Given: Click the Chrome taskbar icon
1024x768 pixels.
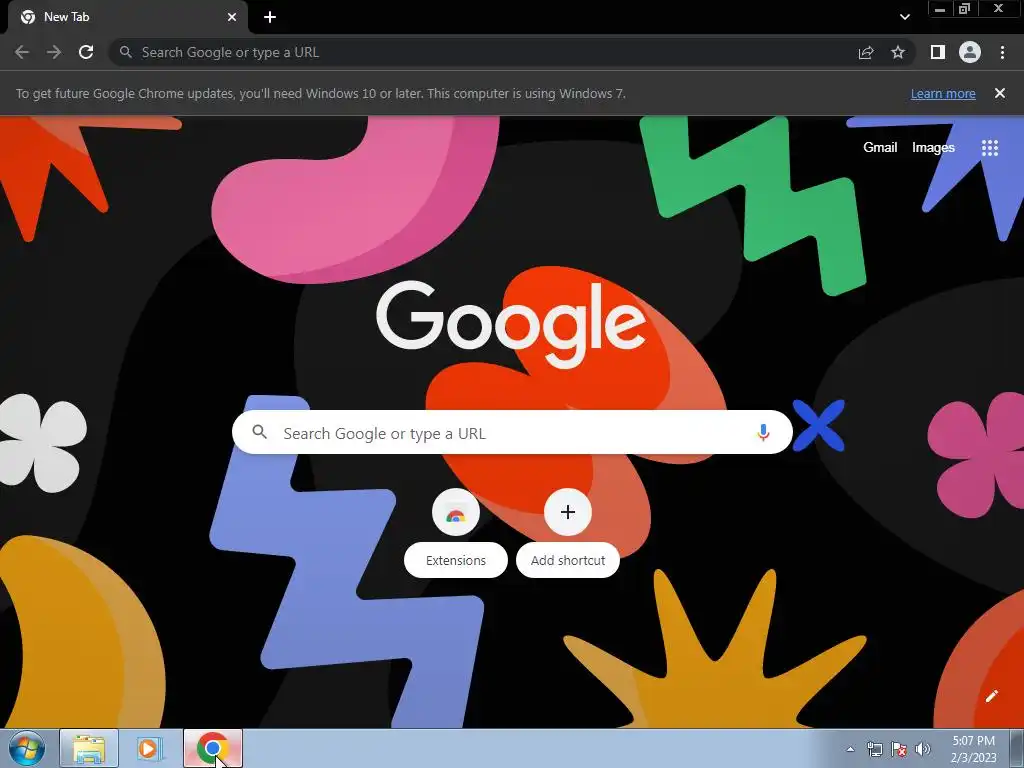Looking at the screenshot, I should pos(213,748).
